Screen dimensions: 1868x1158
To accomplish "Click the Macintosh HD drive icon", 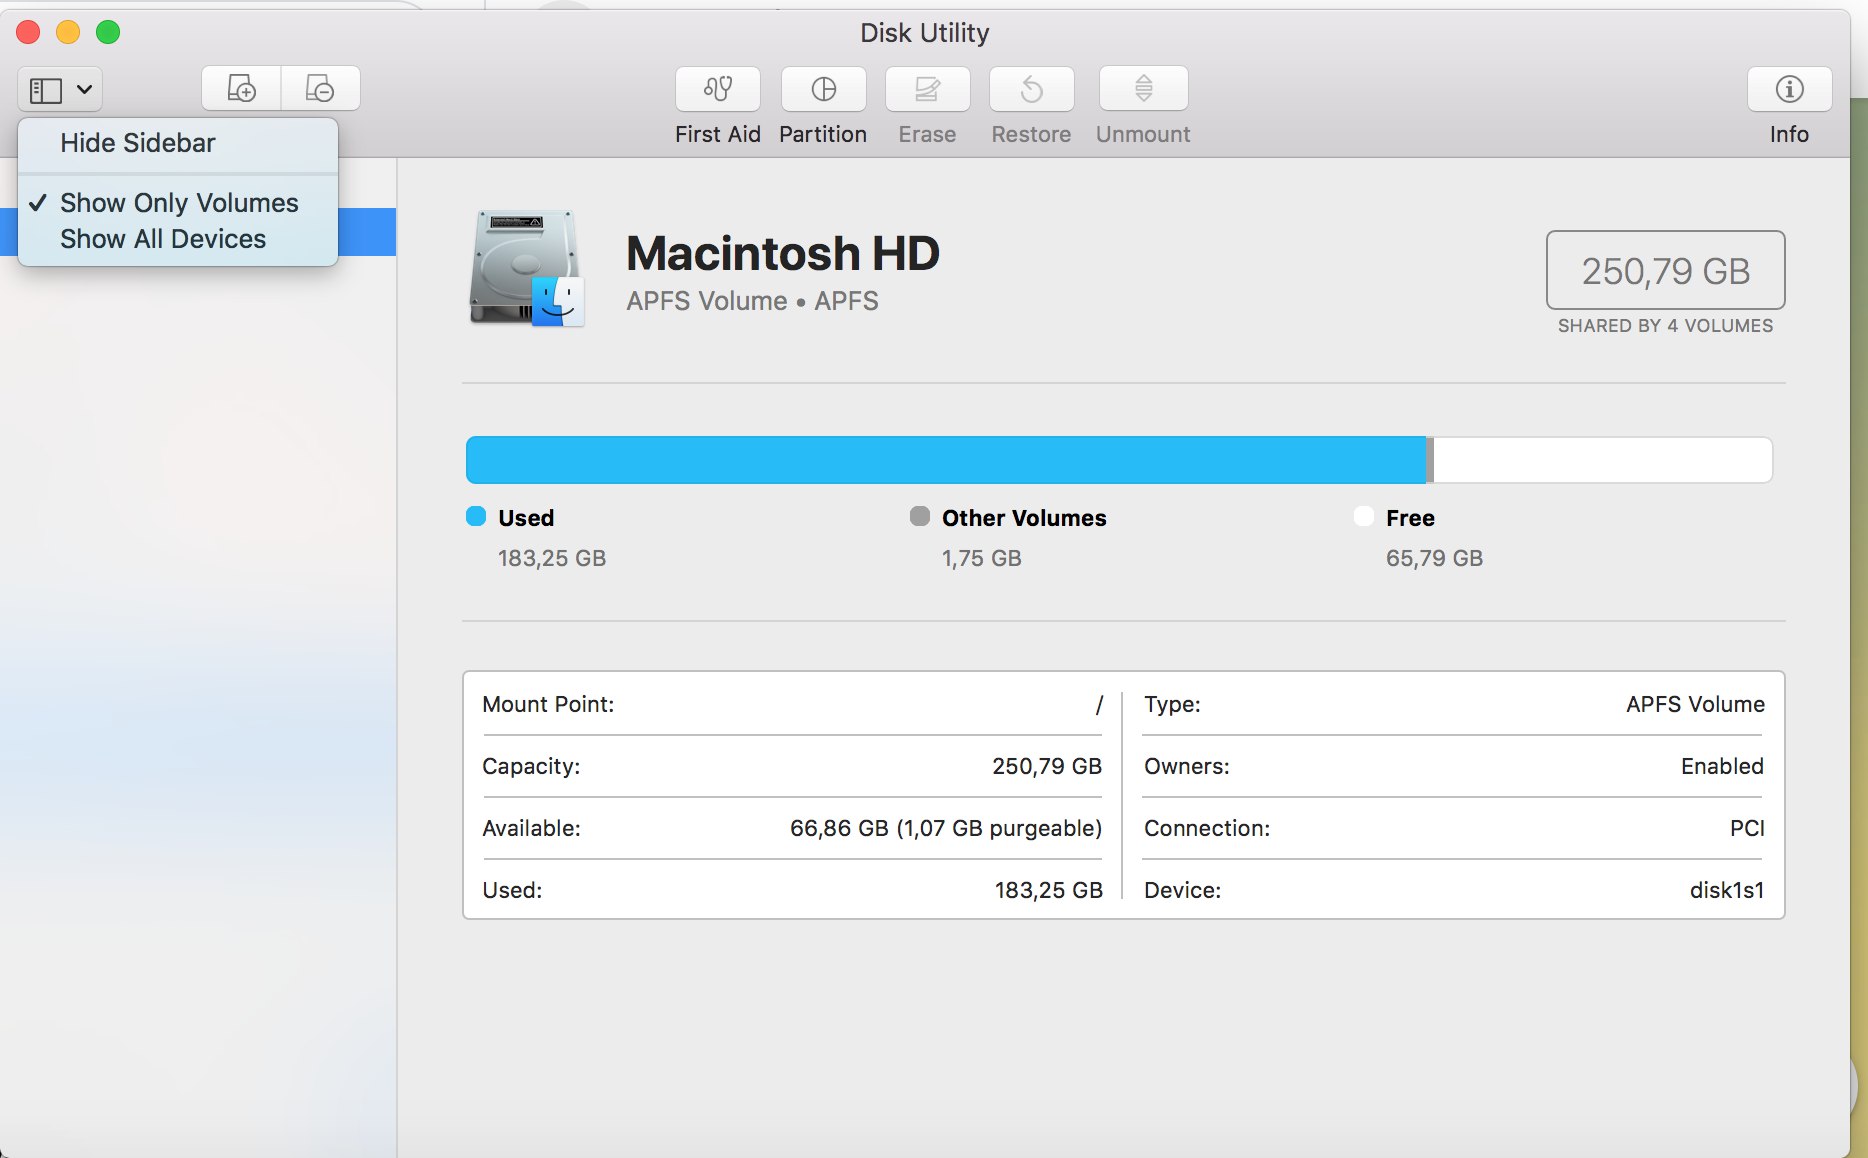I will [x=527, y=268].
